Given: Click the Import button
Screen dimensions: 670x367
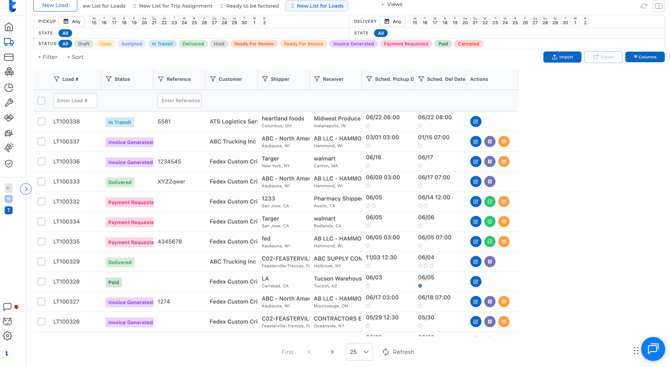Looking at the screenshot, I should (x=562, y=57).
